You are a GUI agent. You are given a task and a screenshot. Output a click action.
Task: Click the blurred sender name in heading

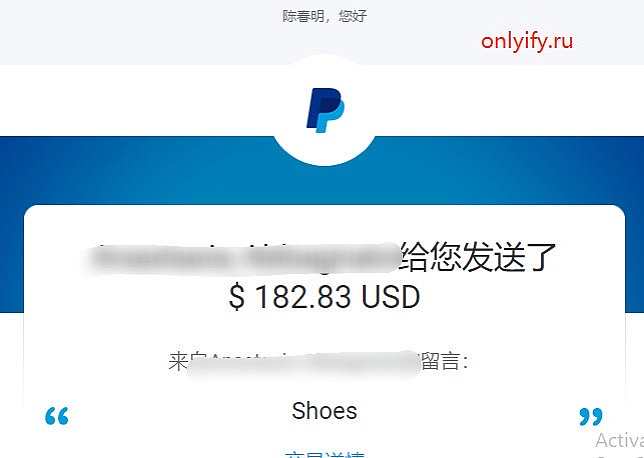[244, 258]
